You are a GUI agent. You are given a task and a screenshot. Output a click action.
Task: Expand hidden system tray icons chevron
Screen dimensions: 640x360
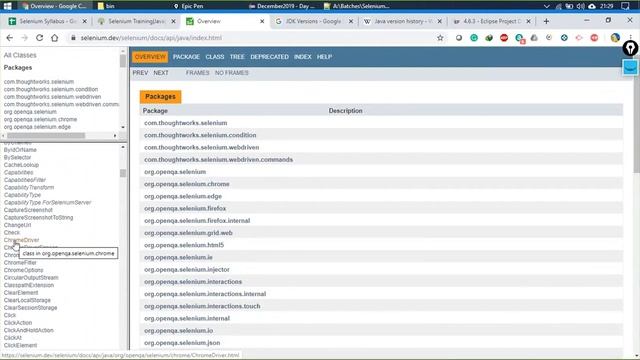547,6
